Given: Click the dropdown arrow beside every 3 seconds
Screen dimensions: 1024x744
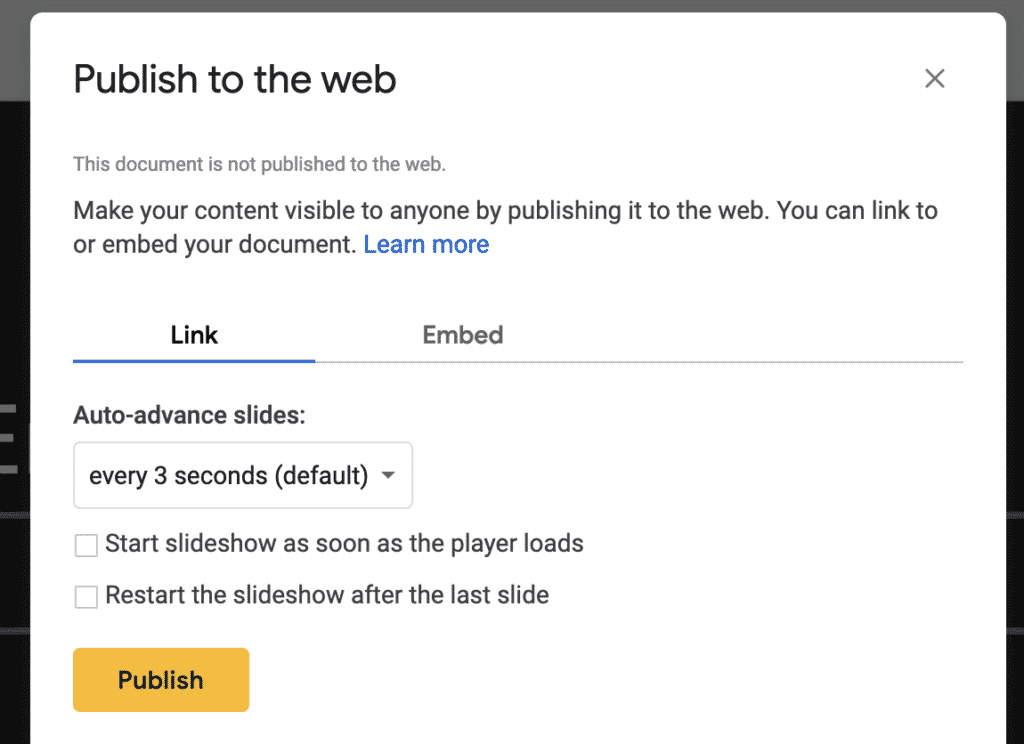Looking at the screenshot, I should click(388, 476).
